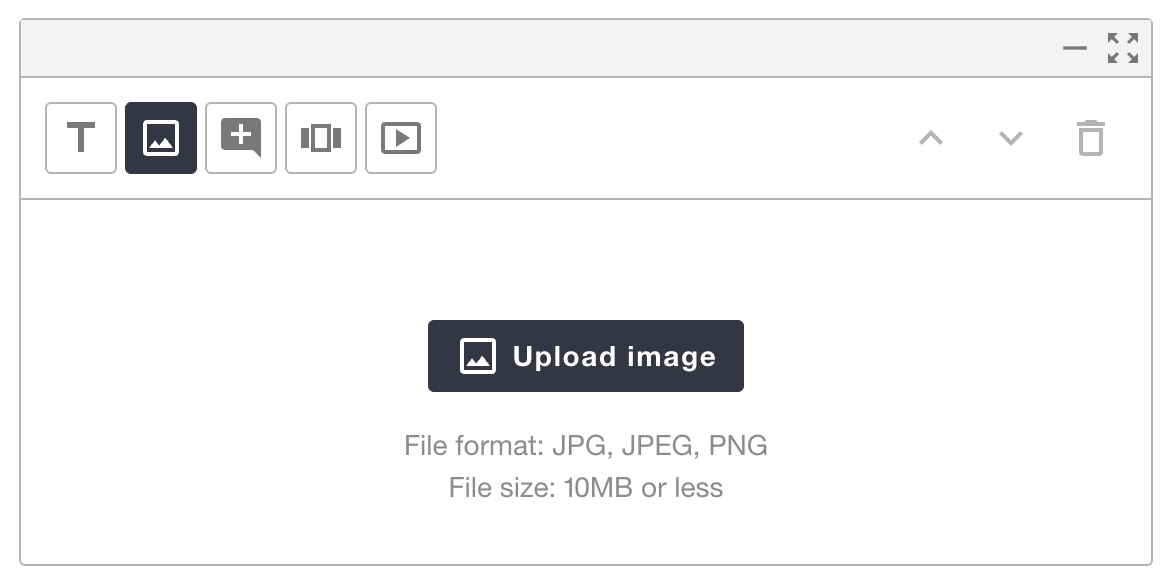Viewport: 1172px width, 582px height.
Task: Delete the block using the trash icon
Action: pos(1091,138)
